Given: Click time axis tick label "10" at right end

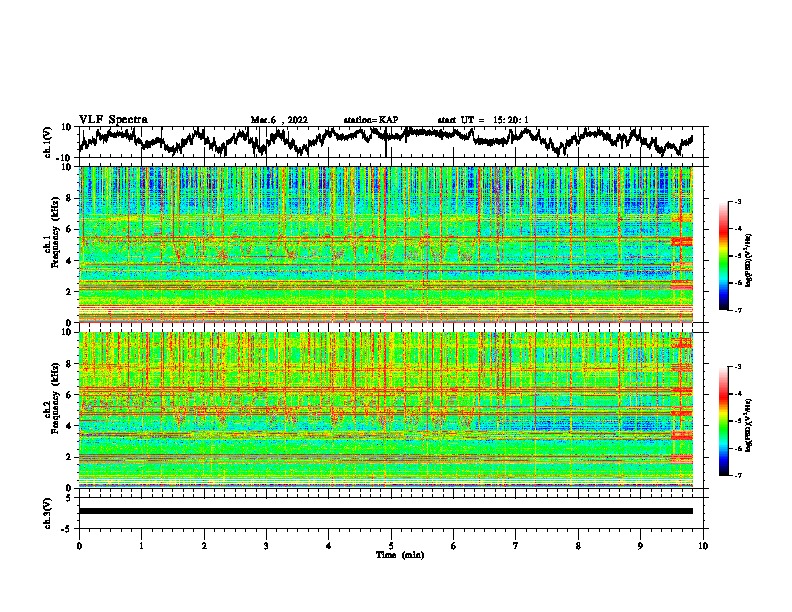Looking at the screenshot, I should pyautogui.click(x=703, y=546).
